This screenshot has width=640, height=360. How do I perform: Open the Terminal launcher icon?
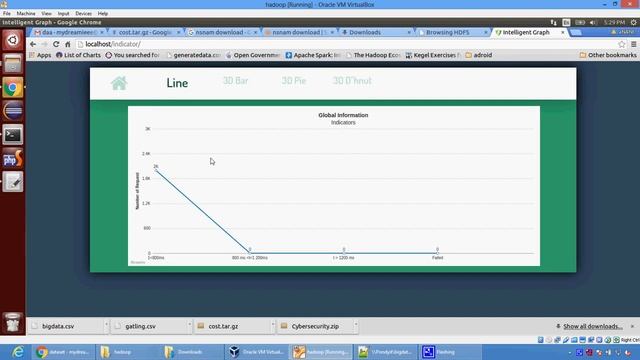click(x=13, y=135)
